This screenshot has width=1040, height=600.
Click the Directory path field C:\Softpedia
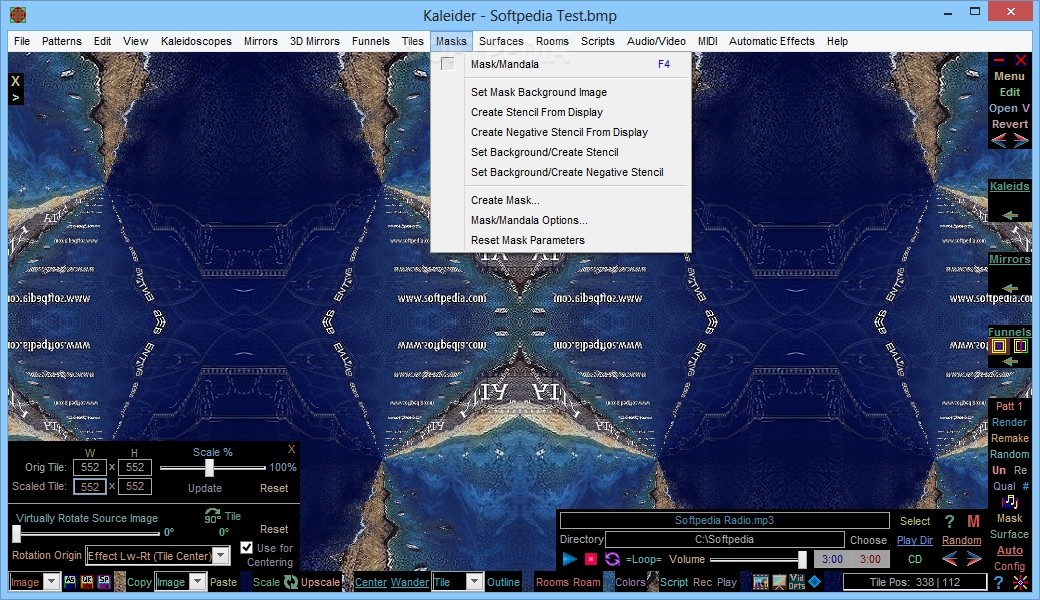(724, 540)
